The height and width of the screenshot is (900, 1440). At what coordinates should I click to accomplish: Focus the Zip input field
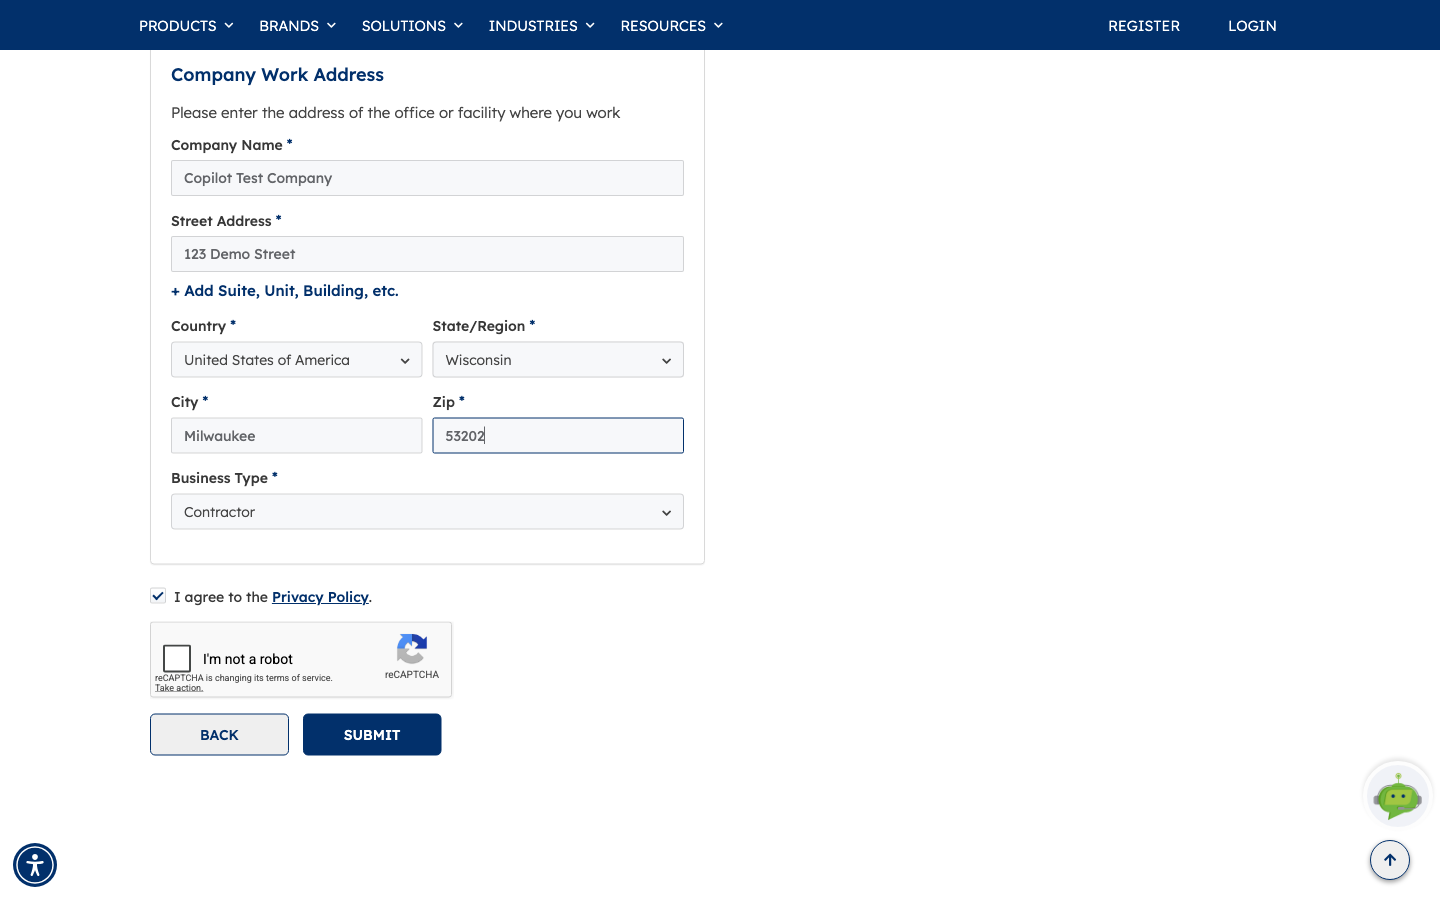click(x=558, y=436)
